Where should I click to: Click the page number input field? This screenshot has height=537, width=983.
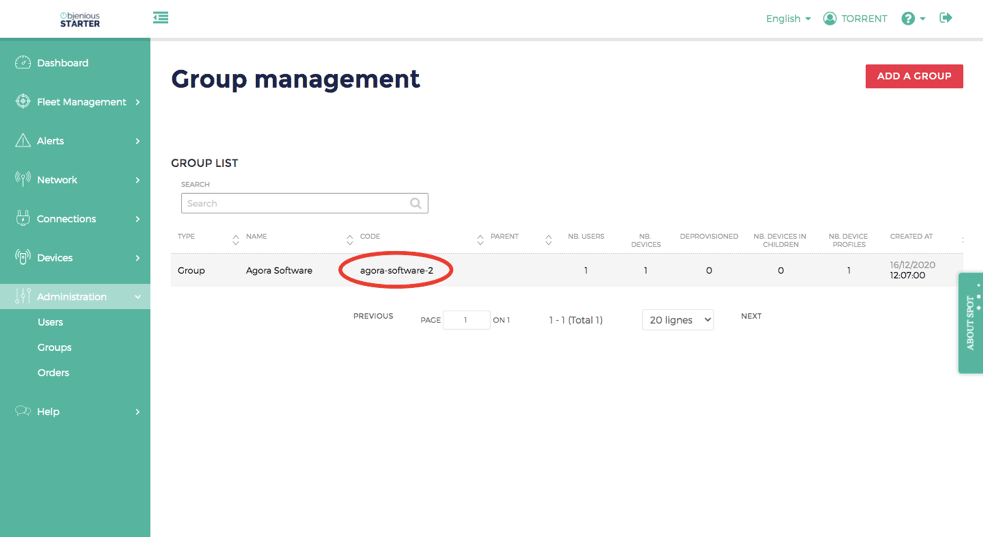click(x=466, y=320)
